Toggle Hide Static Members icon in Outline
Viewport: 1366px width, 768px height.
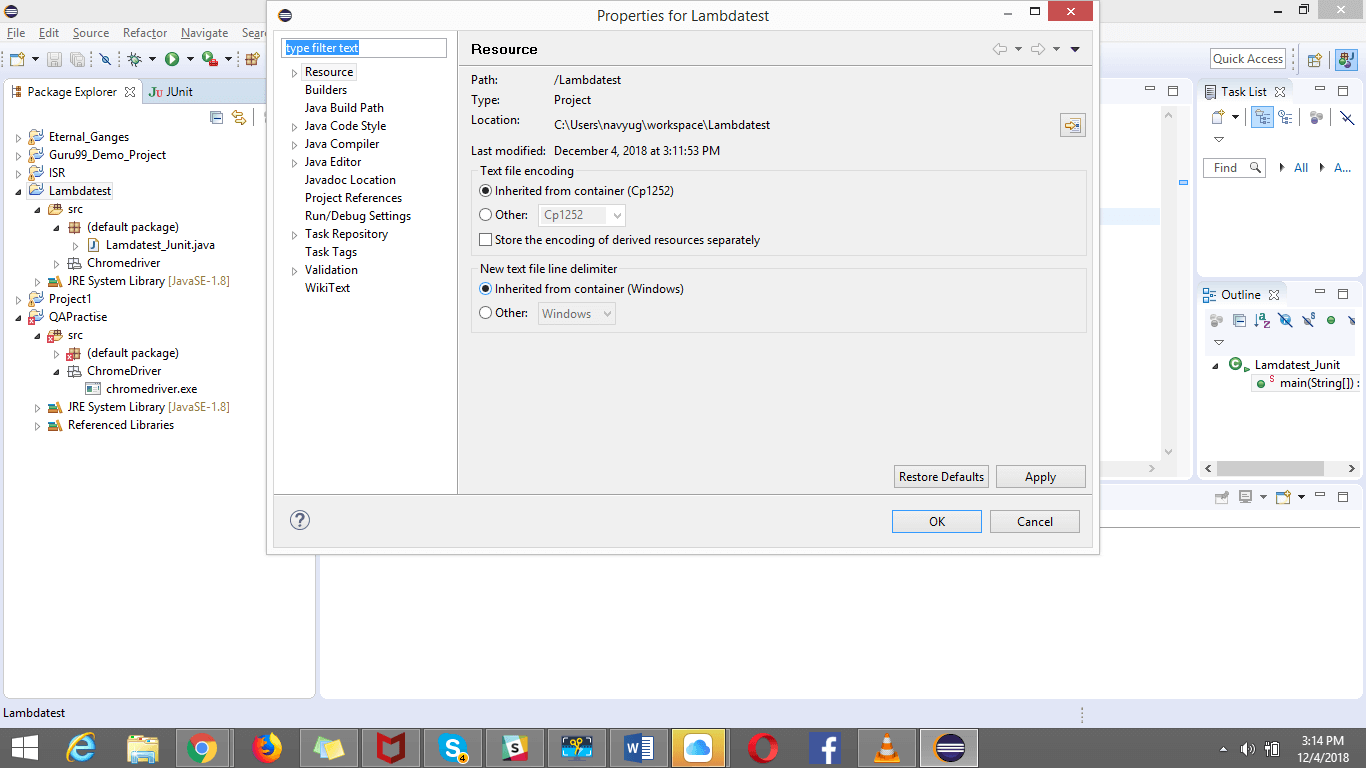(1308, 320)
